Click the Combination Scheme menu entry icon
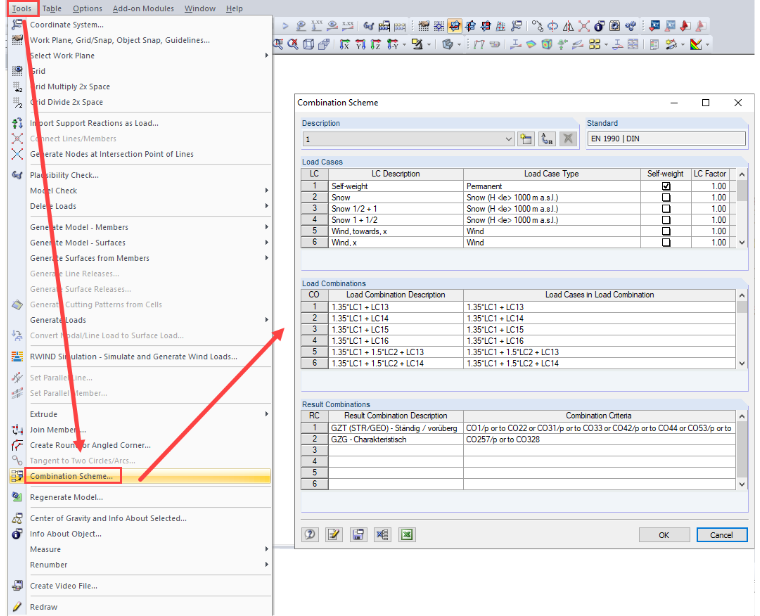 [17, 476]
